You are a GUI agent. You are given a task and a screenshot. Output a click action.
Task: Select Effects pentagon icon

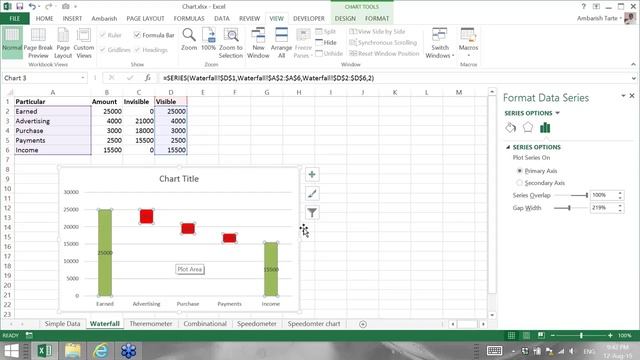pos(528,127)
